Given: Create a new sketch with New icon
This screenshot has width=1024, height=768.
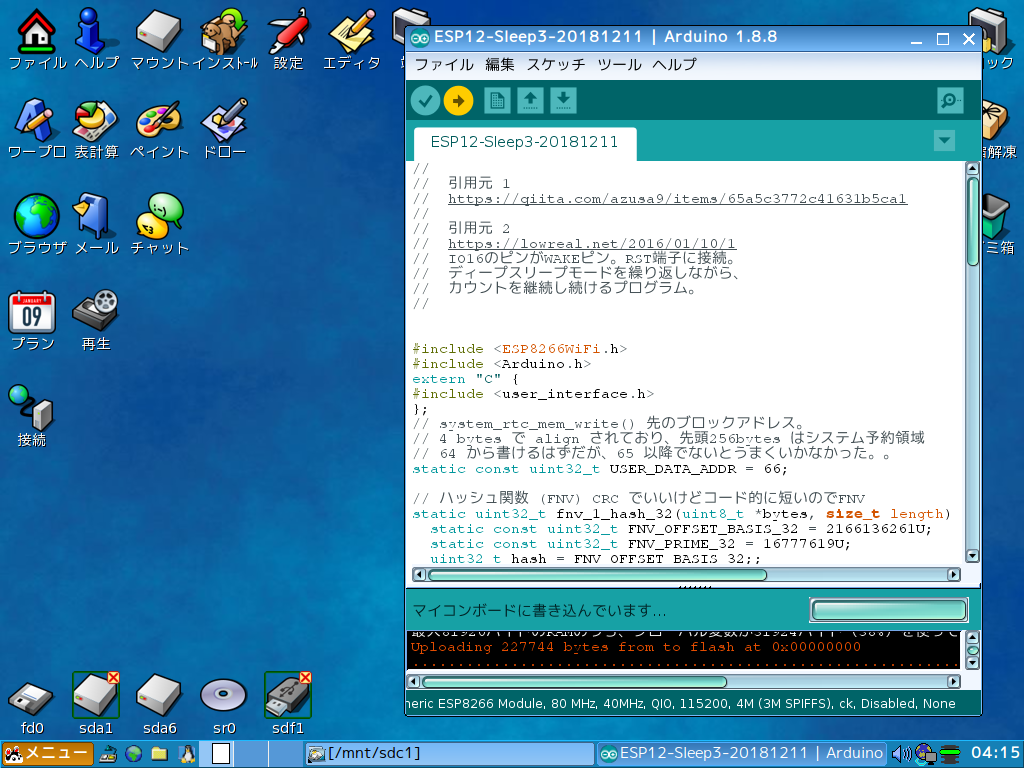Looking at the screenshot, I should tap(497, 101).
